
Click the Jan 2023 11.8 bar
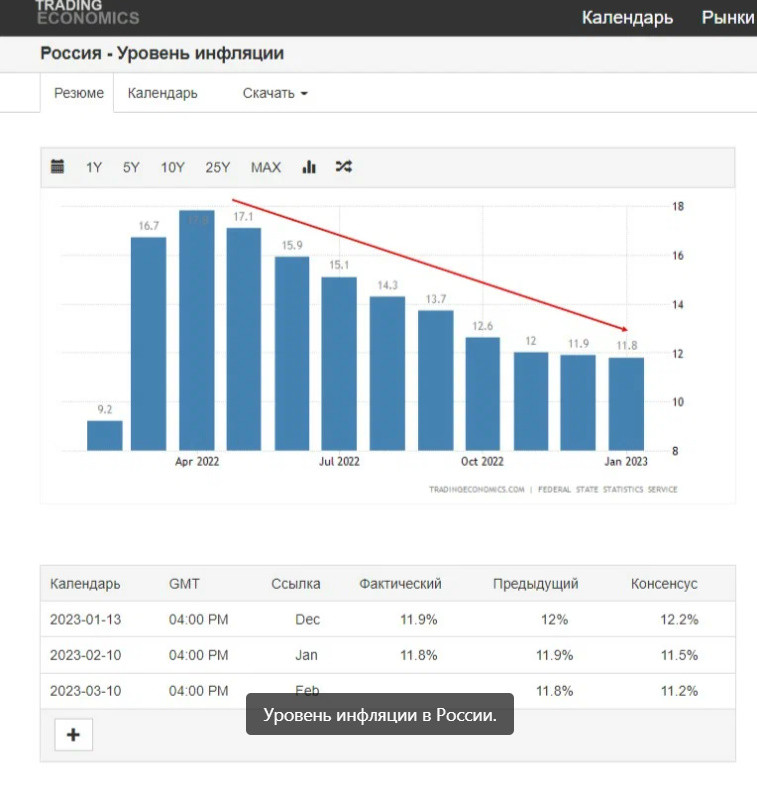tap(627, 404)
